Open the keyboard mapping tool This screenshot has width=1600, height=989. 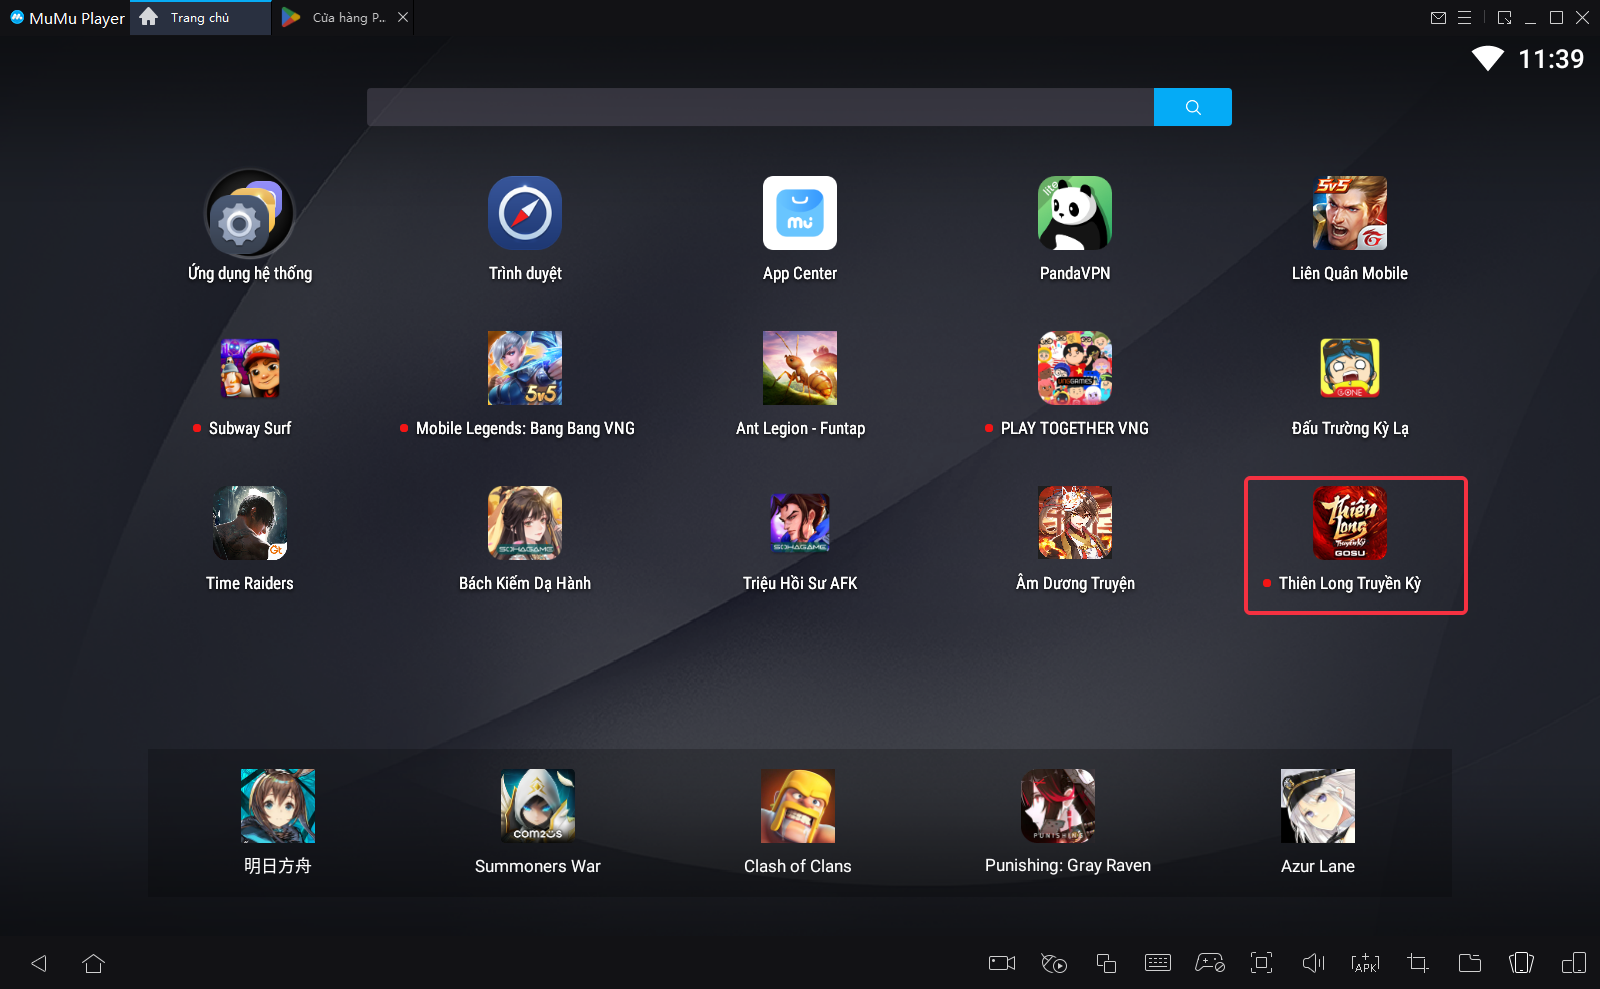pos(1157,963)
